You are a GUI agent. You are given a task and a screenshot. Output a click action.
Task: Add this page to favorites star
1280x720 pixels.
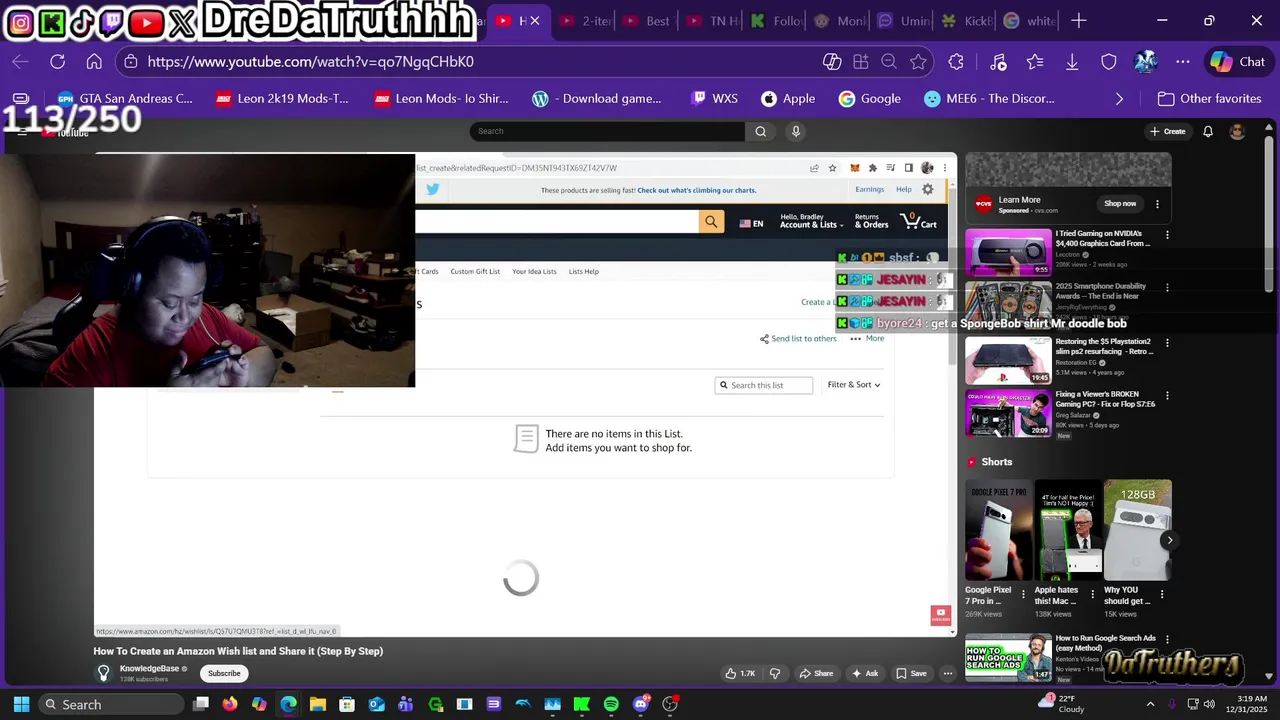pyautogui.click(x=918, y=62)
